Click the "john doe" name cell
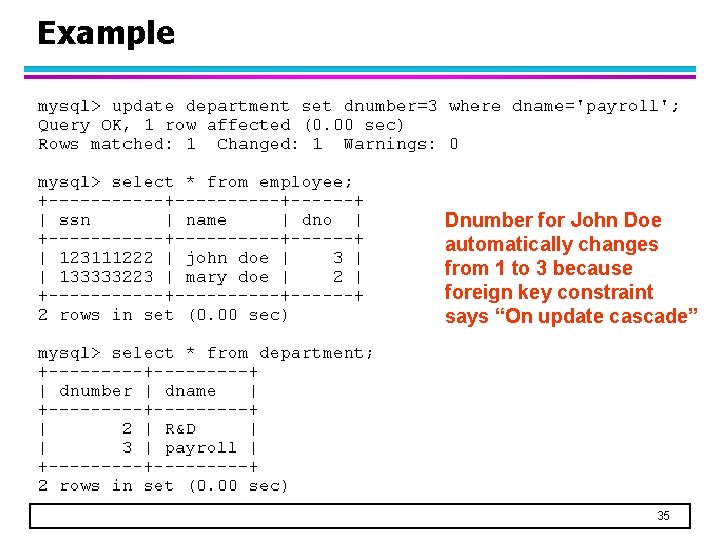This screenshot has height=540, width=720. pos(227,259)
